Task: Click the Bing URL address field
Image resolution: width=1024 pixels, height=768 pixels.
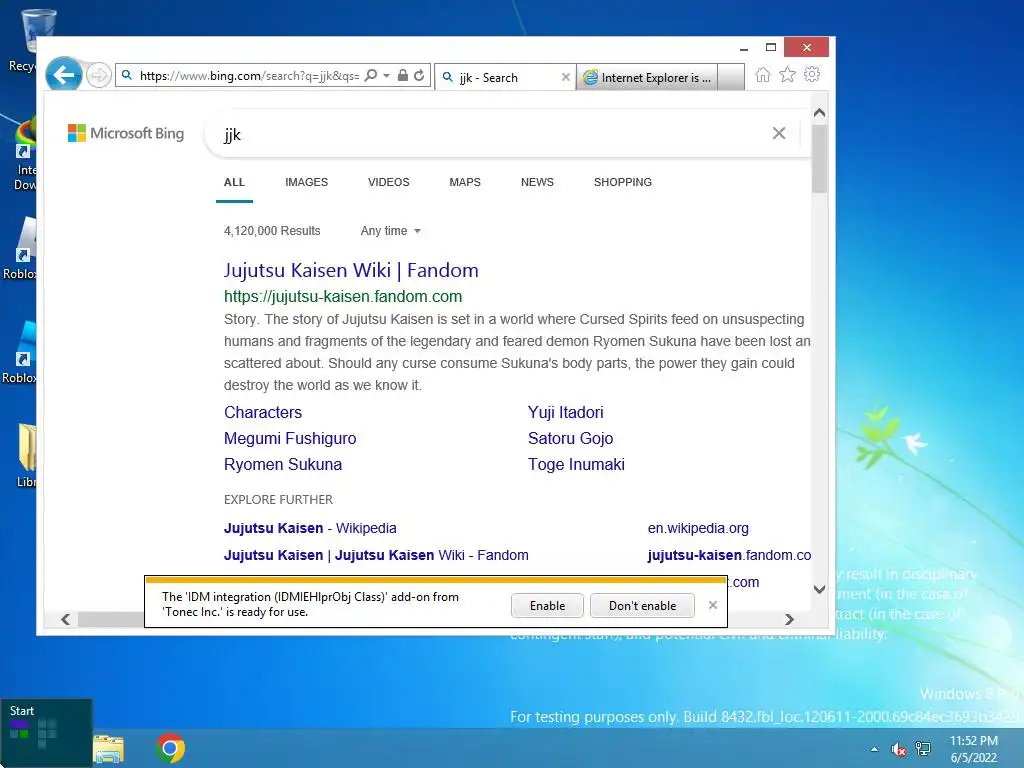Action: point(249,76)
